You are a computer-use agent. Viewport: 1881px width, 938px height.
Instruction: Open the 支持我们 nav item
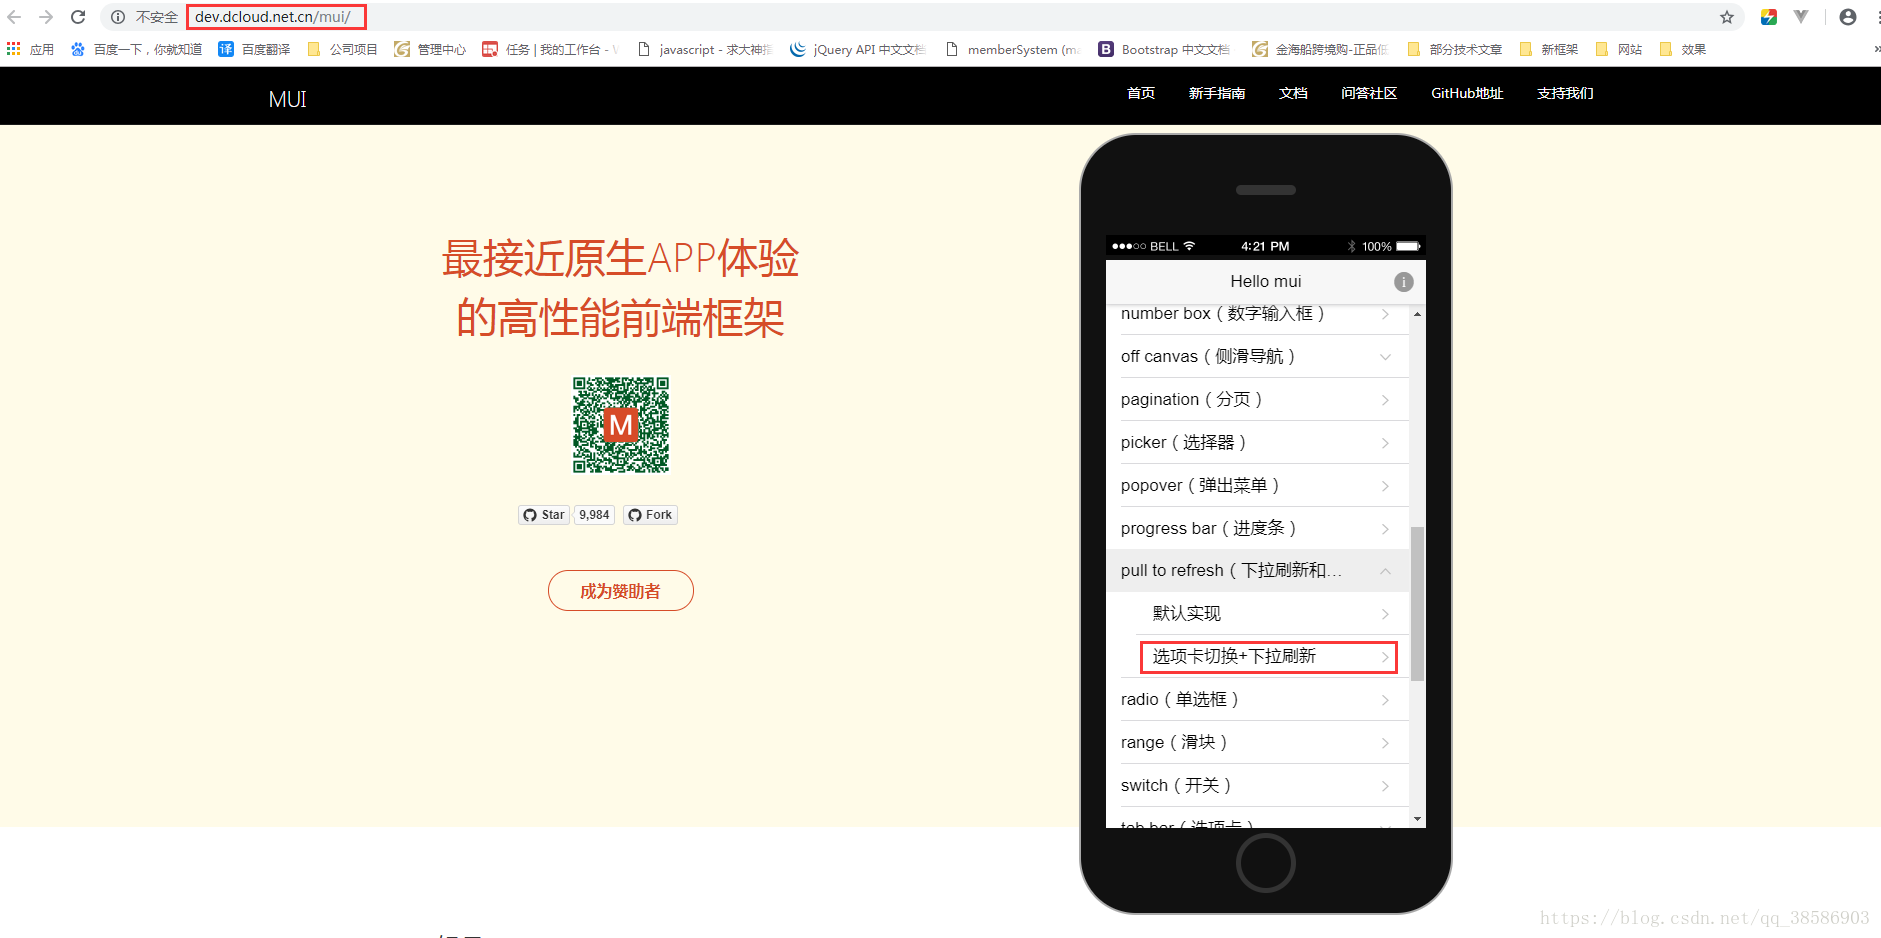(1565, 93)
